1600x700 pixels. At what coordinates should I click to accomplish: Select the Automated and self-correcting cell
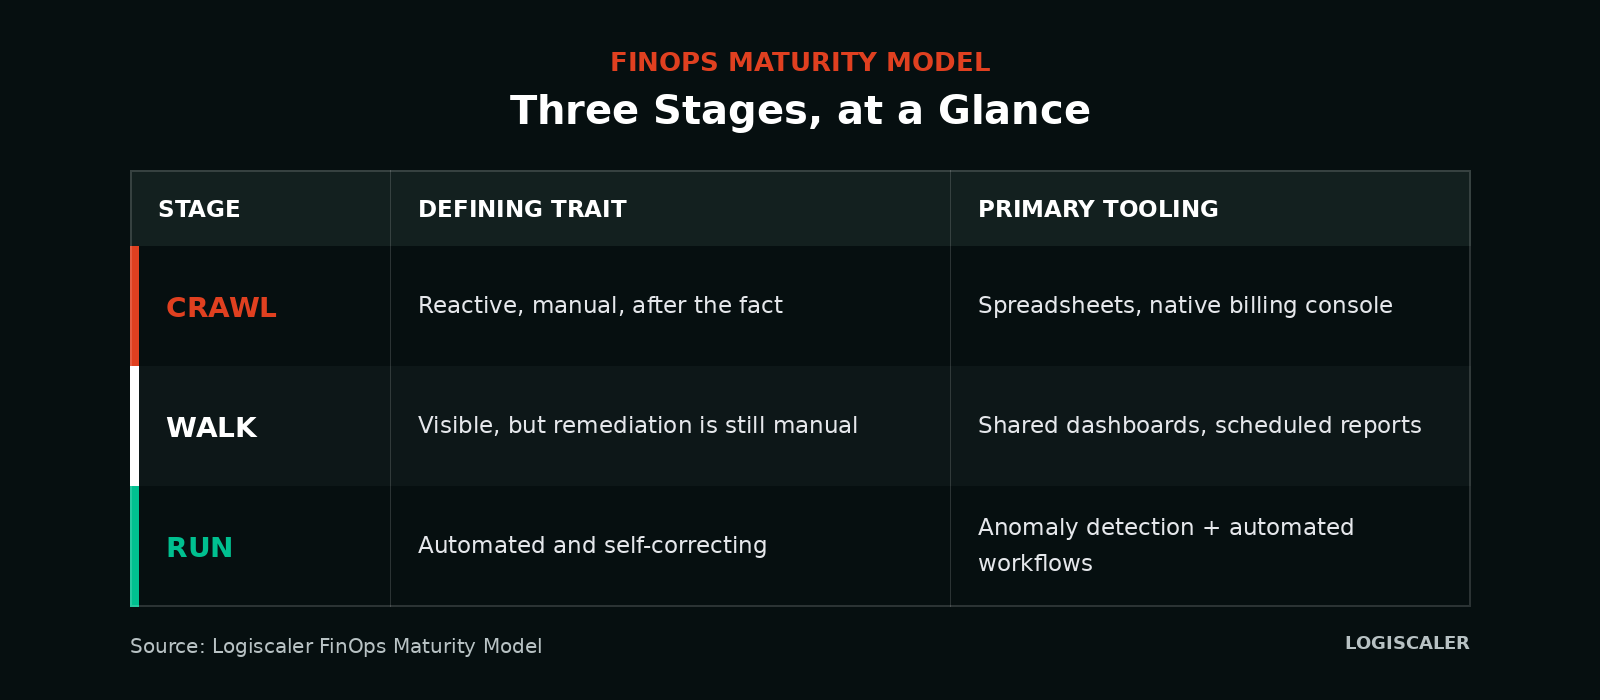pyautogui.click(x=670, y=546)
